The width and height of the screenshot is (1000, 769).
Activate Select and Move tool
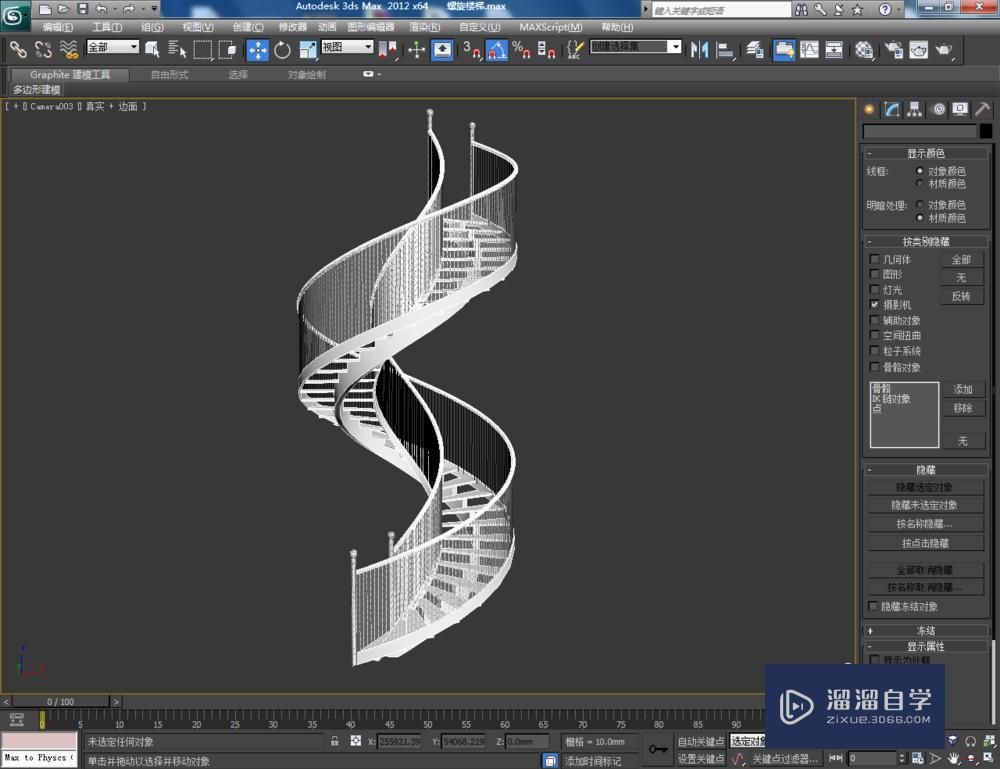pyautogui.click(x=257, y=50)
